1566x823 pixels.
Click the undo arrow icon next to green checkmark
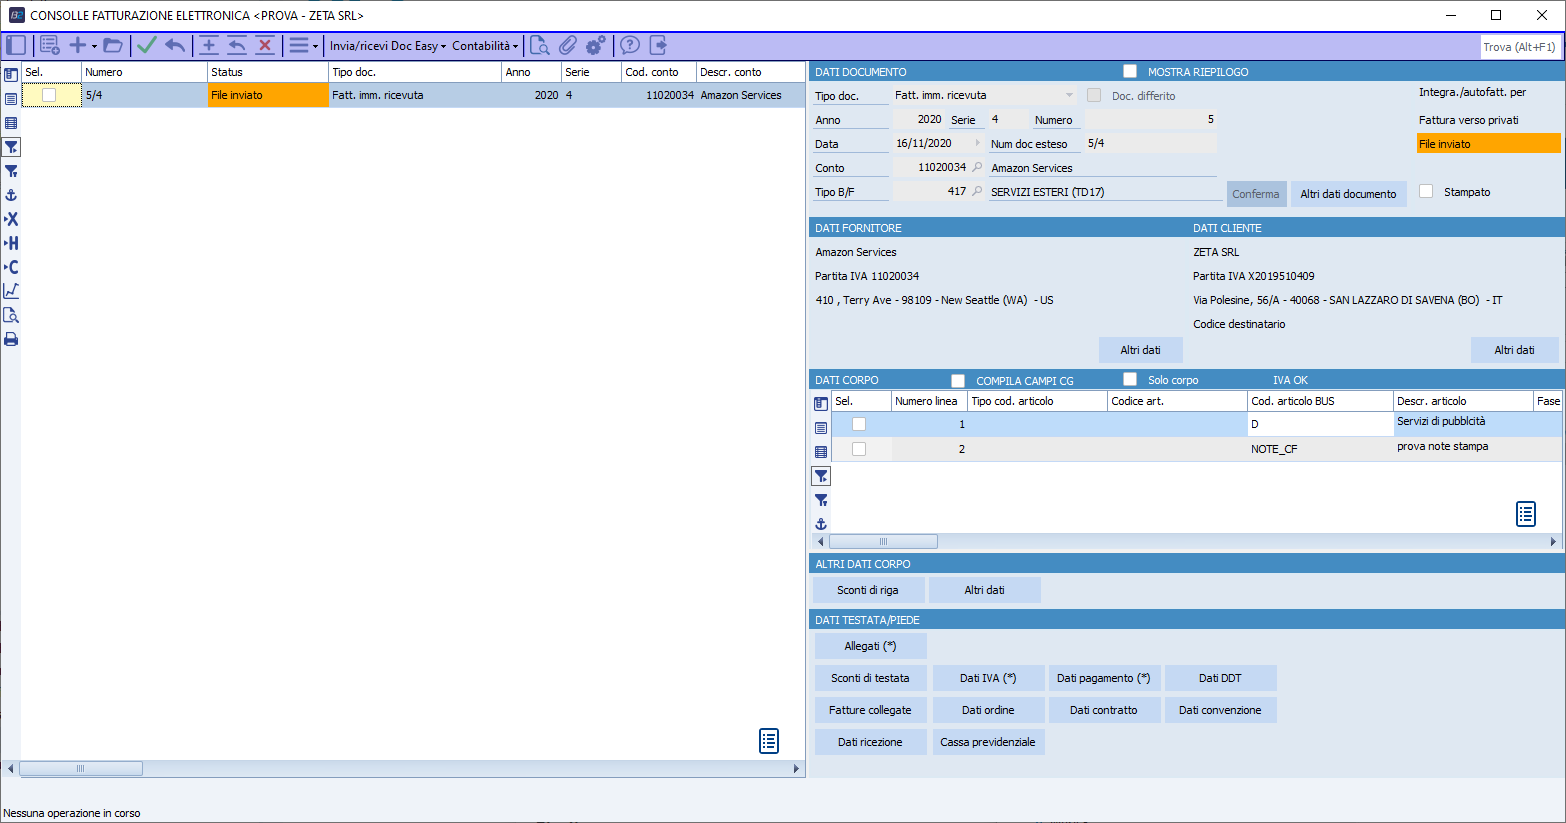click(175, 45)
